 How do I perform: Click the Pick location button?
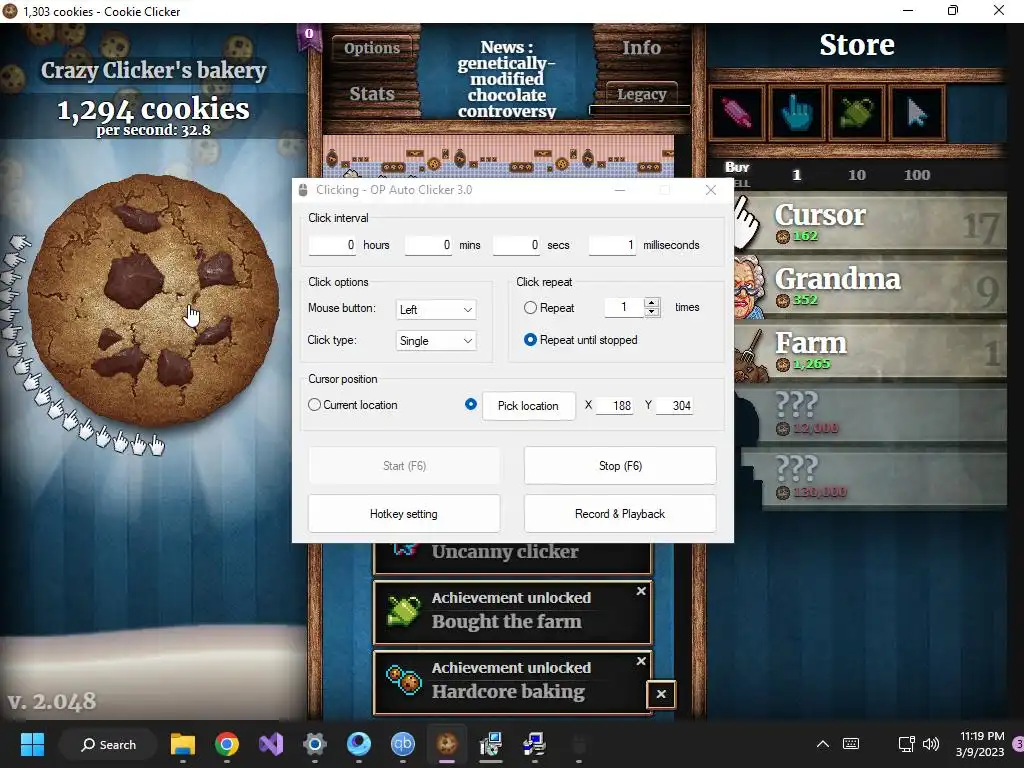pos(528,406)
